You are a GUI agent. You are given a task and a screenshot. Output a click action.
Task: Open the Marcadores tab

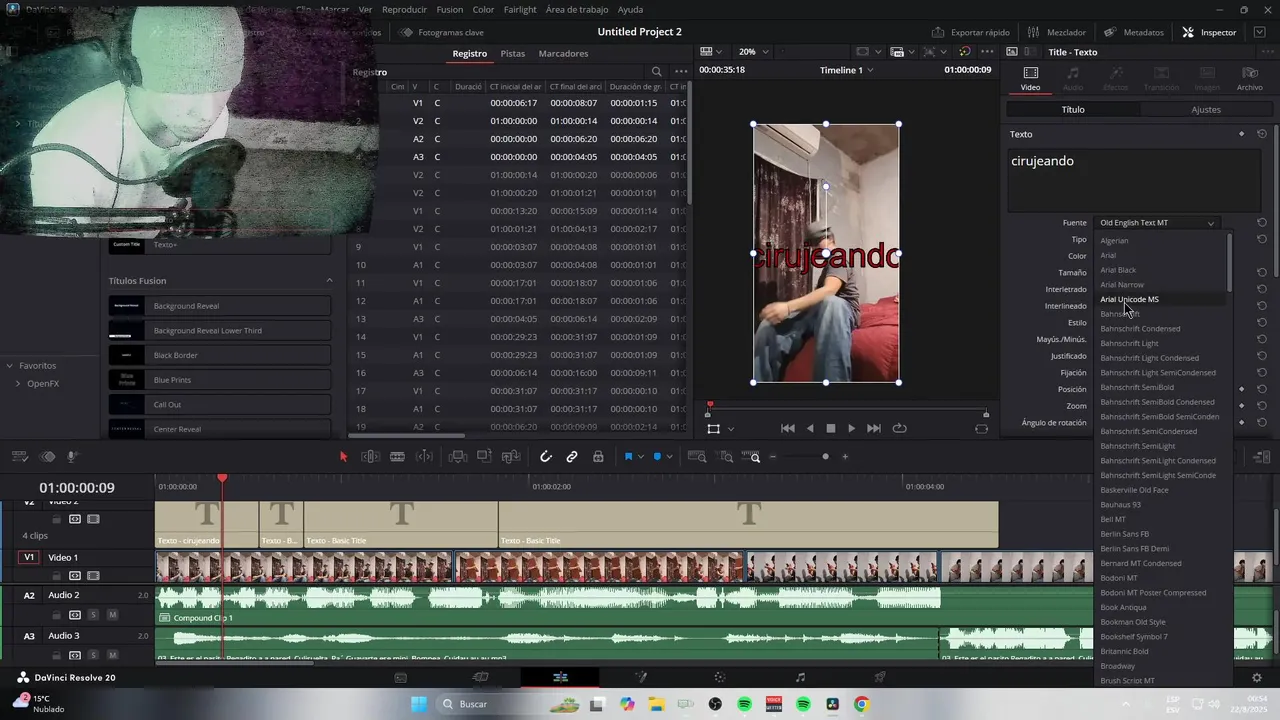point(563,53)
